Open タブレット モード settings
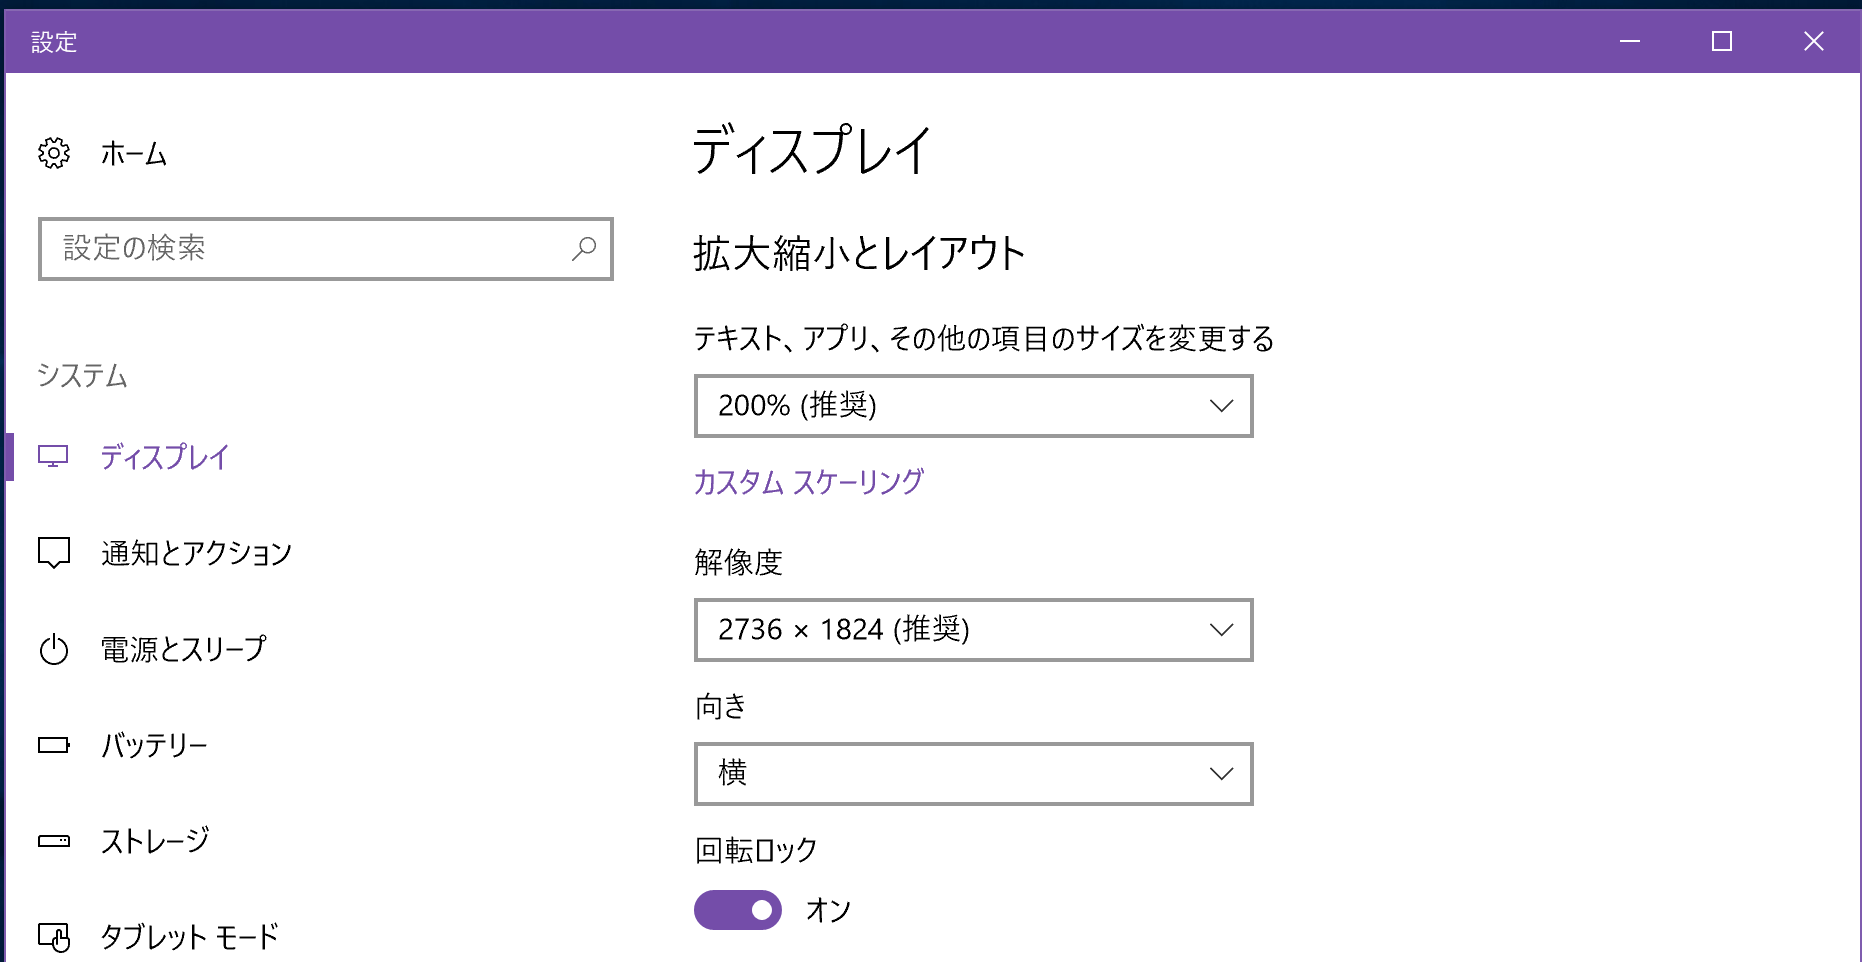1862x962 pixels. pos(189,937)
